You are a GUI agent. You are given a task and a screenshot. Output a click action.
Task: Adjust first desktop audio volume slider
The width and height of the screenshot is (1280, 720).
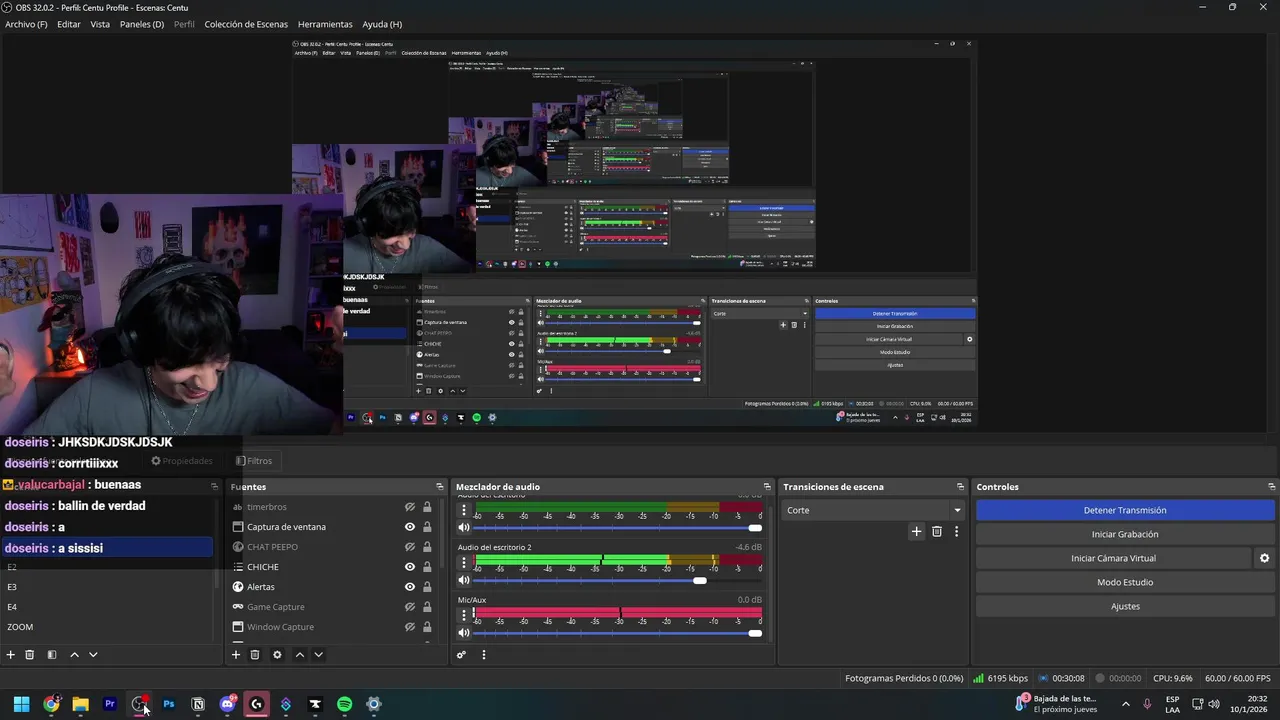click(x=617, y=528)
